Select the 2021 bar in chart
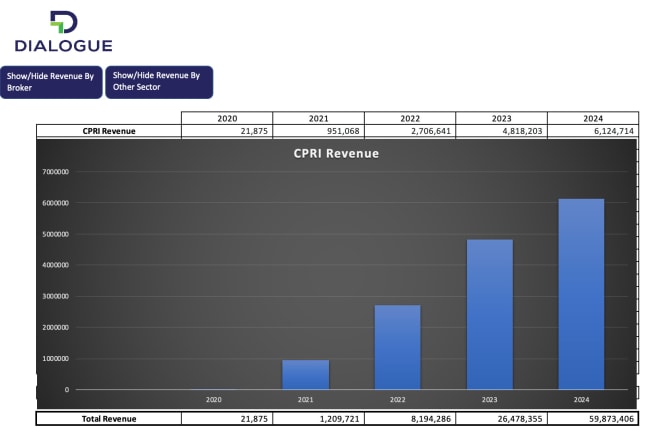 pyautogui.click(x=306, y=375)
